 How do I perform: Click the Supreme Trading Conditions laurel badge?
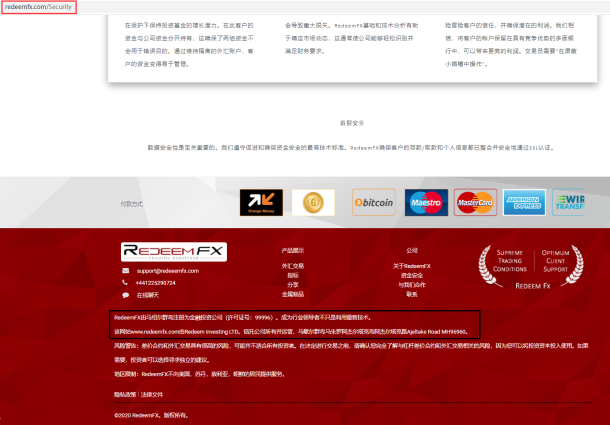(x=531, y=267)
